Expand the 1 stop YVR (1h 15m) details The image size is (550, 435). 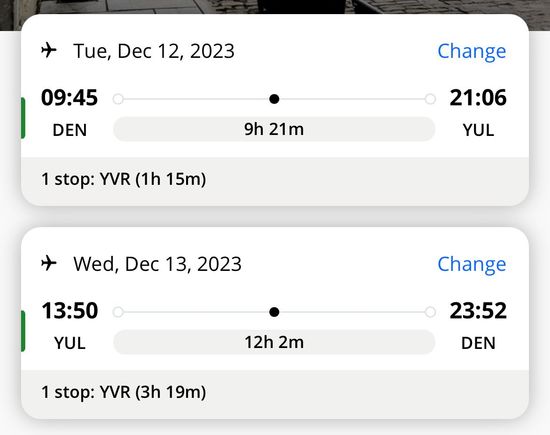[275, 181]
